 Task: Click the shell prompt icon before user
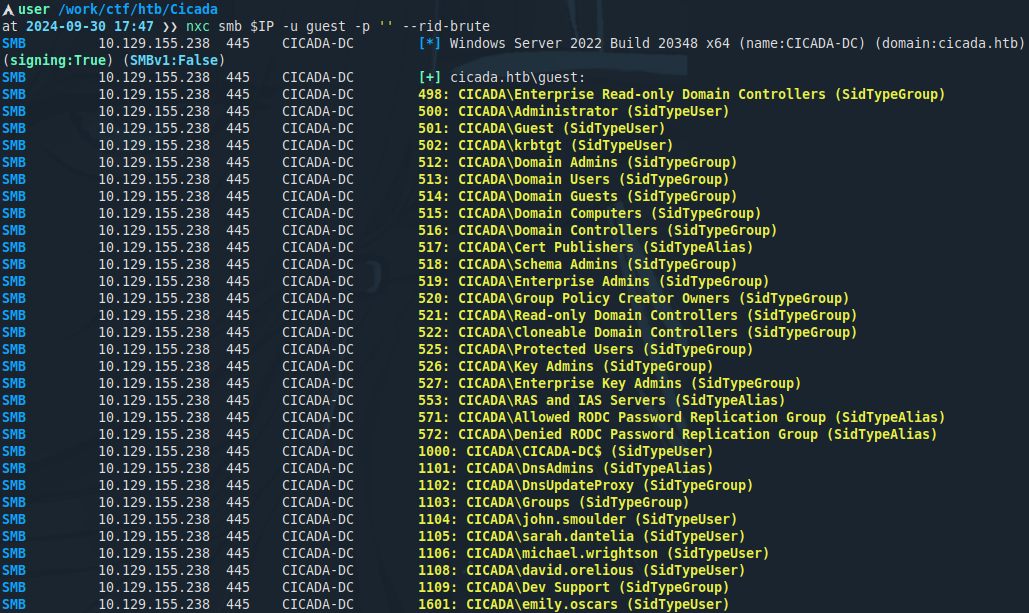(x=8, y=10)
